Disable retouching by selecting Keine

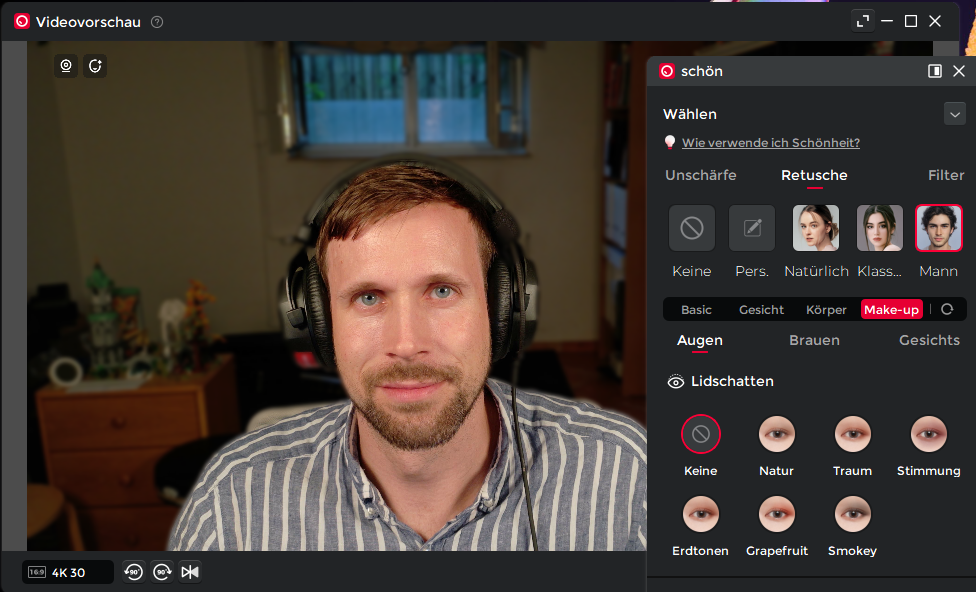pyautogui.click(x=692, y=227)
